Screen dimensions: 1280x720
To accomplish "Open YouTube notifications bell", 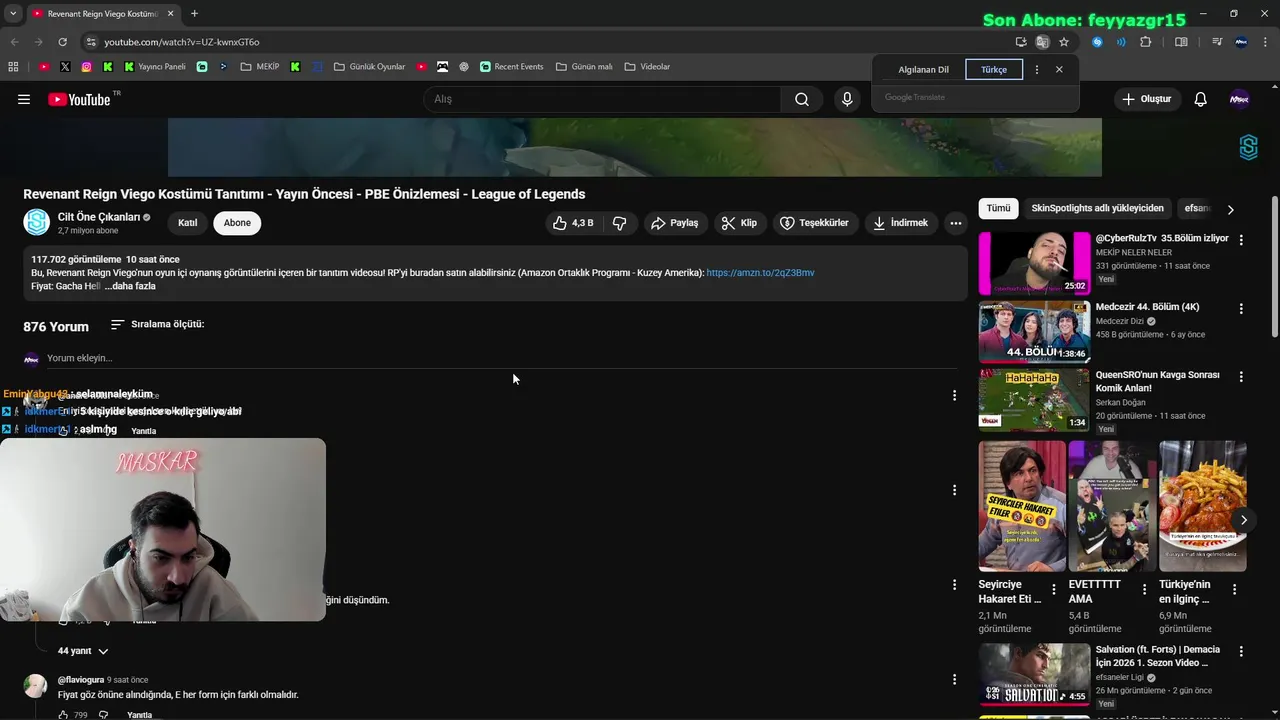I will click(x=1201, y=99).
